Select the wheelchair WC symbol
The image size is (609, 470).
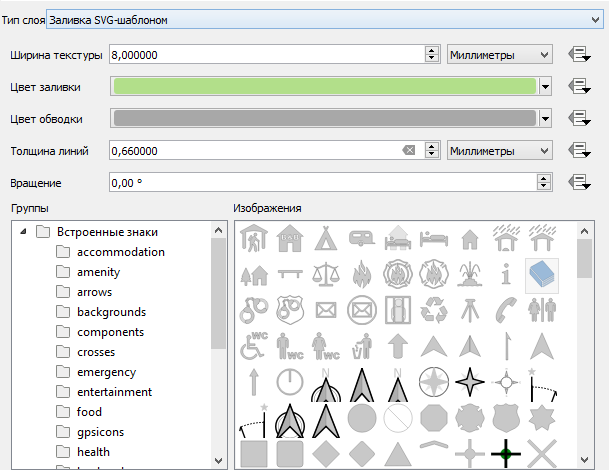point(253,346)
